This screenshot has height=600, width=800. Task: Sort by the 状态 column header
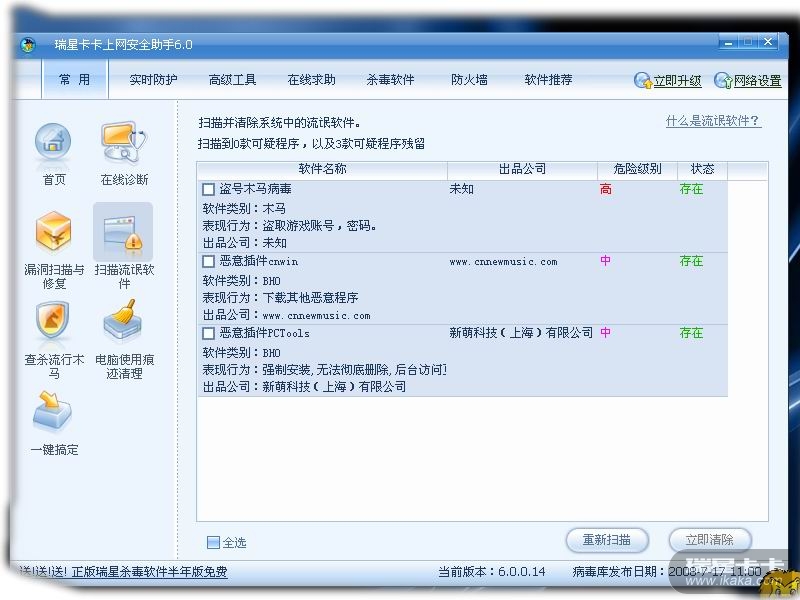click(x=703, y=169)
